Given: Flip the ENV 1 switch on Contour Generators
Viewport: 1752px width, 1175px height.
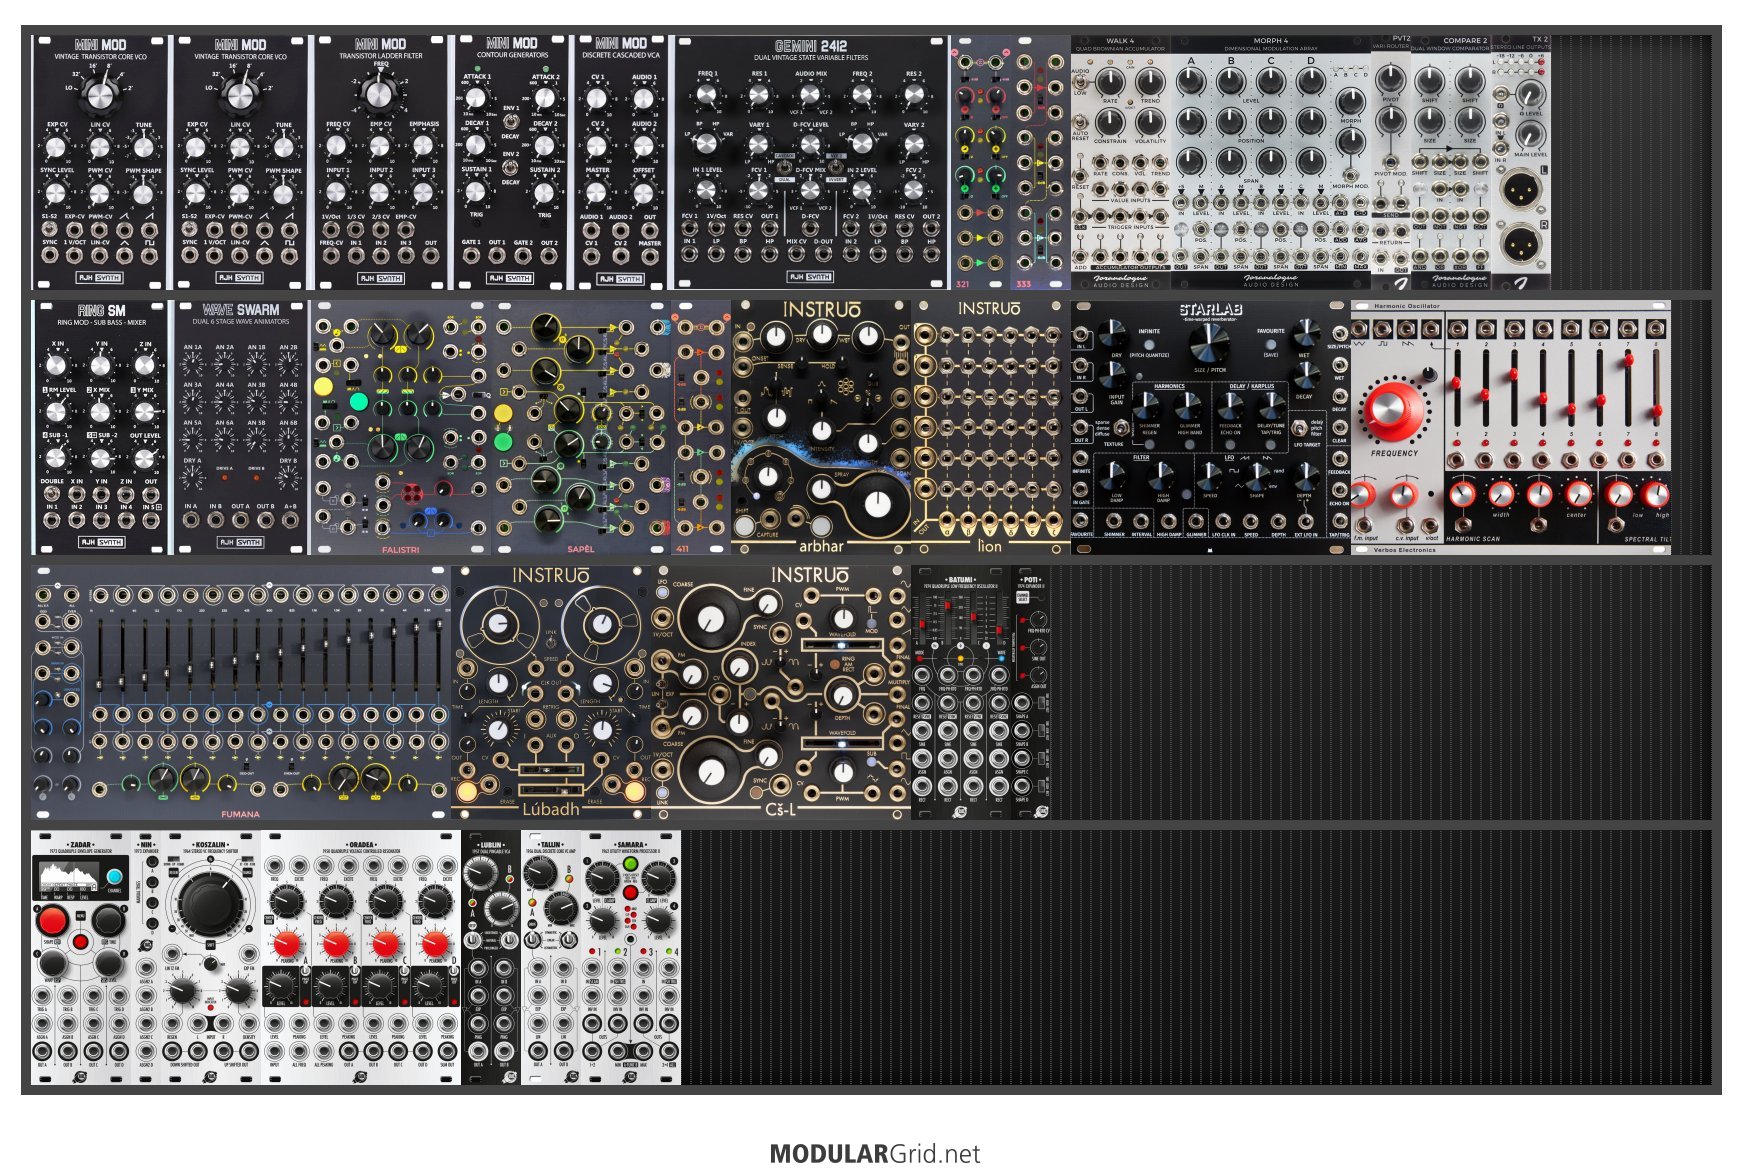Looking at the screenshot, I should 509,121.
